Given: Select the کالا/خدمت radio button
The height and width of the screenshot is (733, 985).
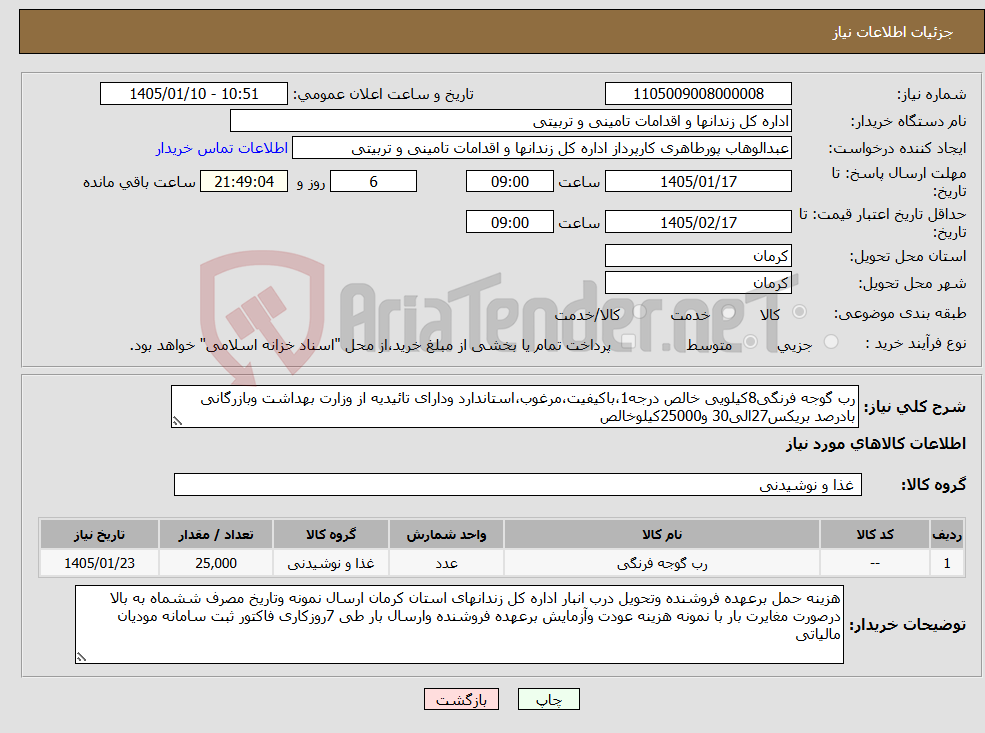Looking at the screenshot, I should [x=639, y=312].
